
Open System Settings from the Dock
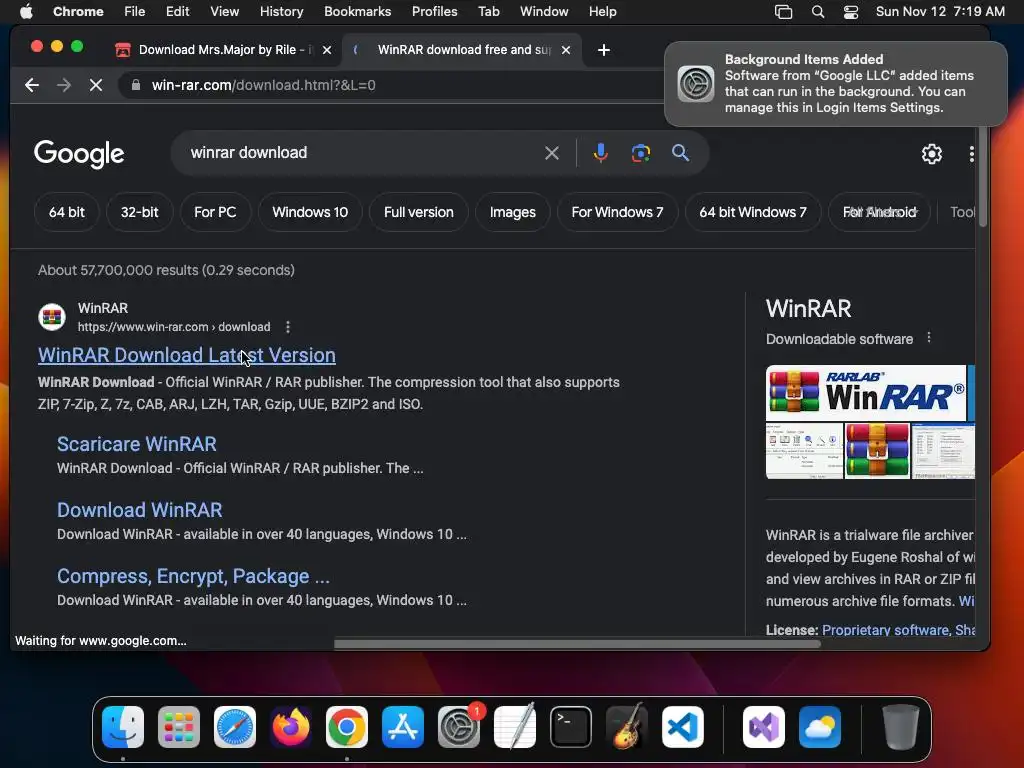[x=459, y=726]
